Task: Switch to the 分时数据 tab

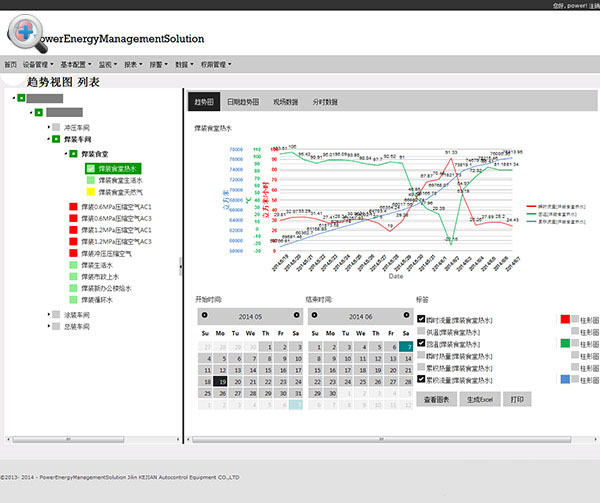Action: [x=325, y=102]
